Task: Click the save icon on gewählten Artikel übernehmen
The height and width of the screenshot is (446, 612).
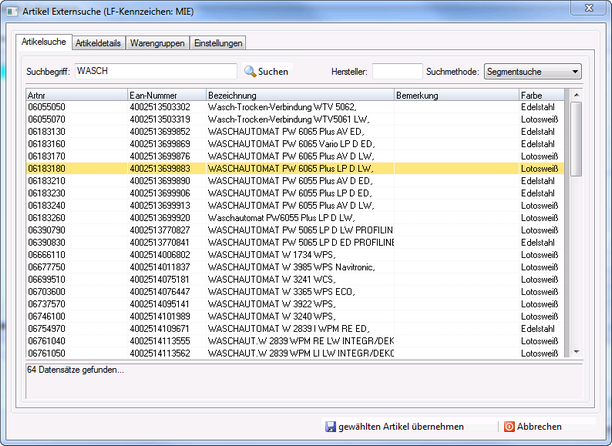Action: click(x=330, y=426)
